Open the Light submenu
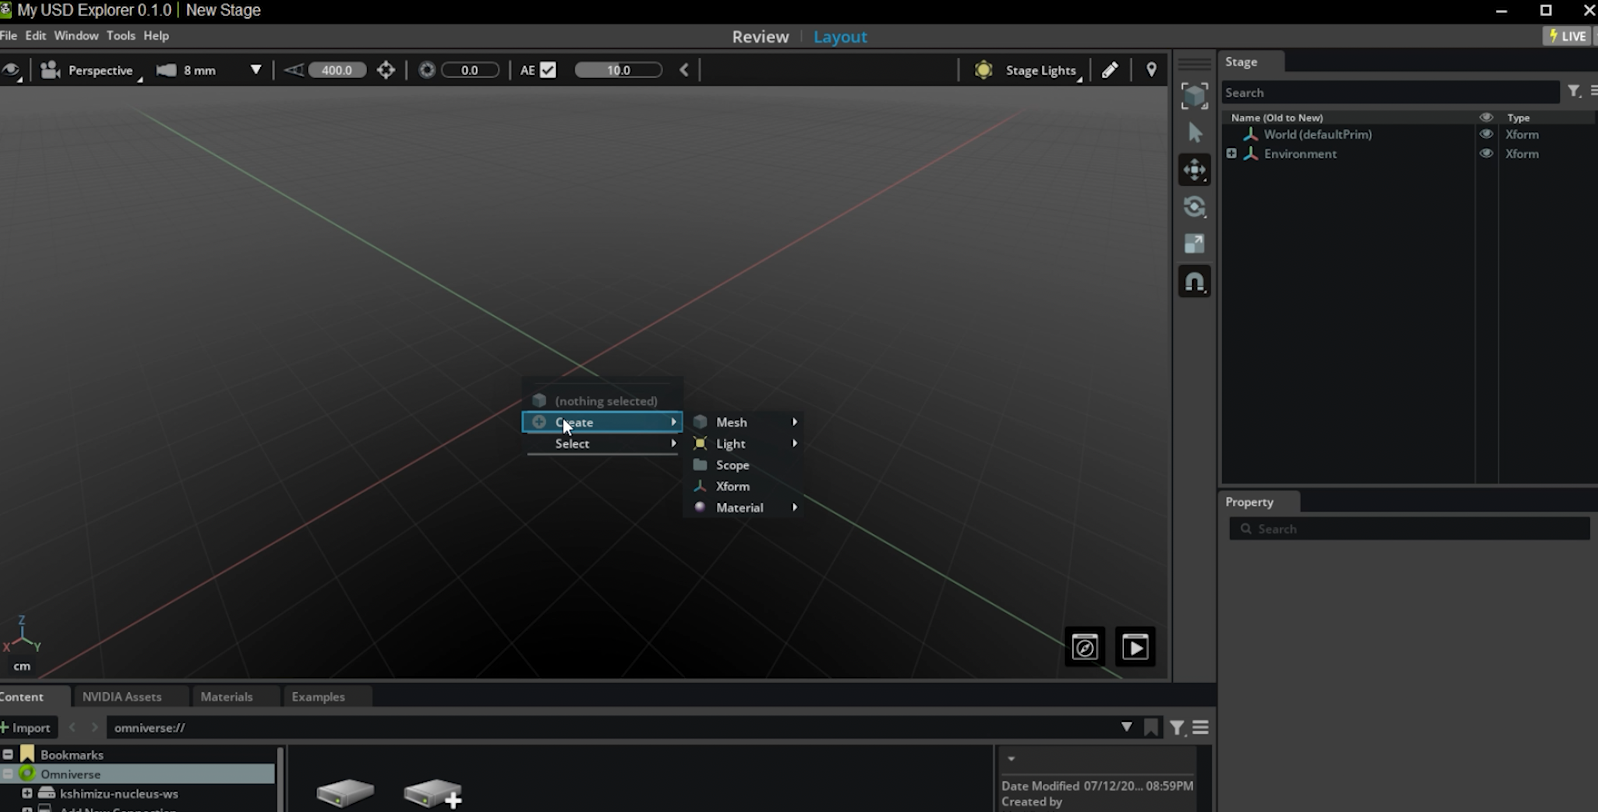 pos(745,444)
